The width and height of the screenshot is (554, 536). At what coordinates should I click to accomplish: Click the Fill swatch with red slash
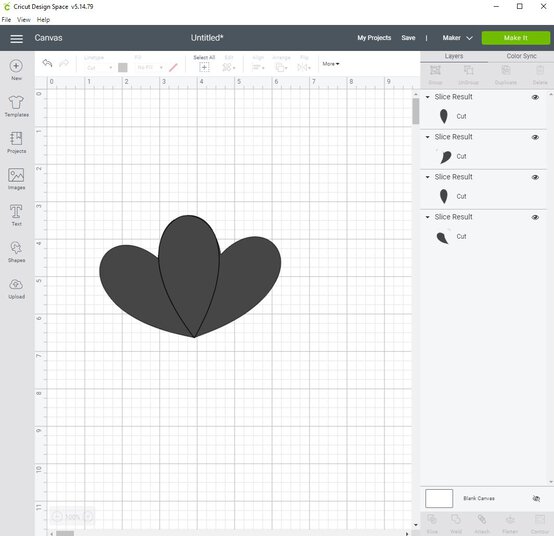coord(173,67)
